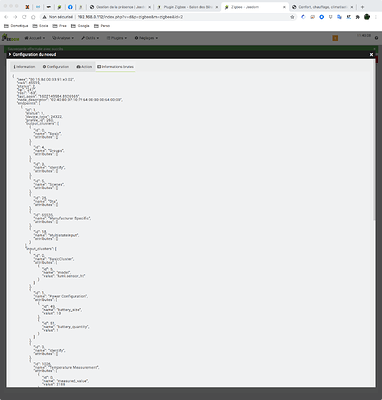The width and height of the screenshot is (382, 400).
Task: Open the Plugins menu
Action: (x=117, y=38)
